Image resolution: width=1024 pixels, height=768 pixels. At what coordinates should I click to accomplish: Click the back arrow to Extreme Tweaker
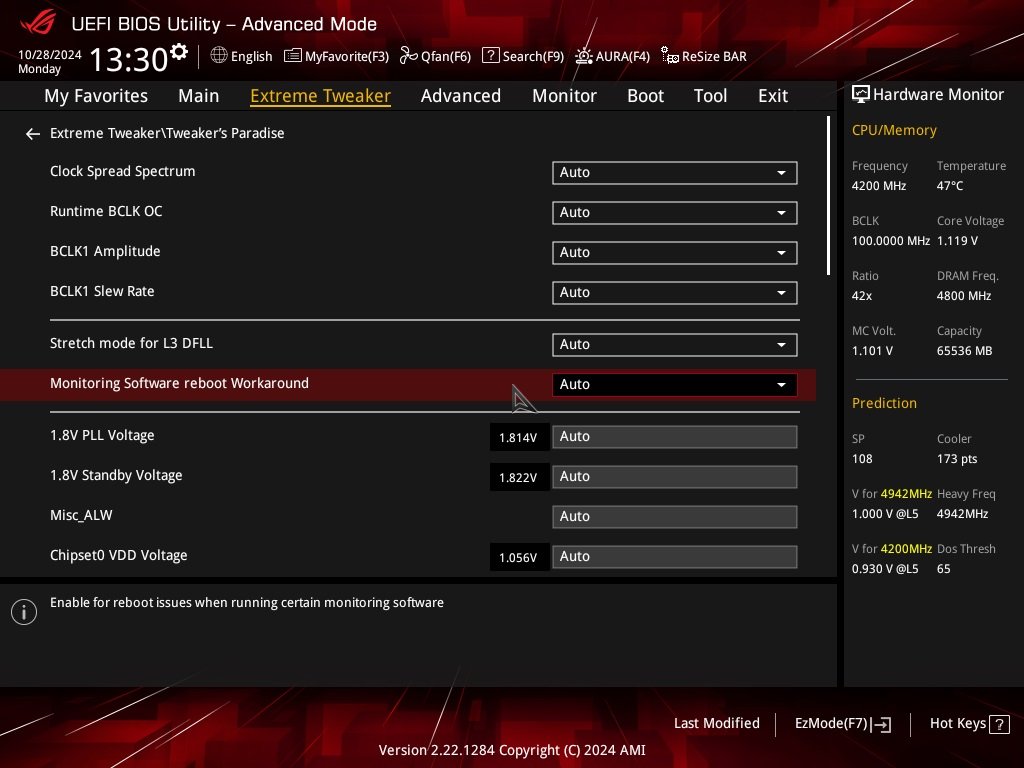[33, 134]
